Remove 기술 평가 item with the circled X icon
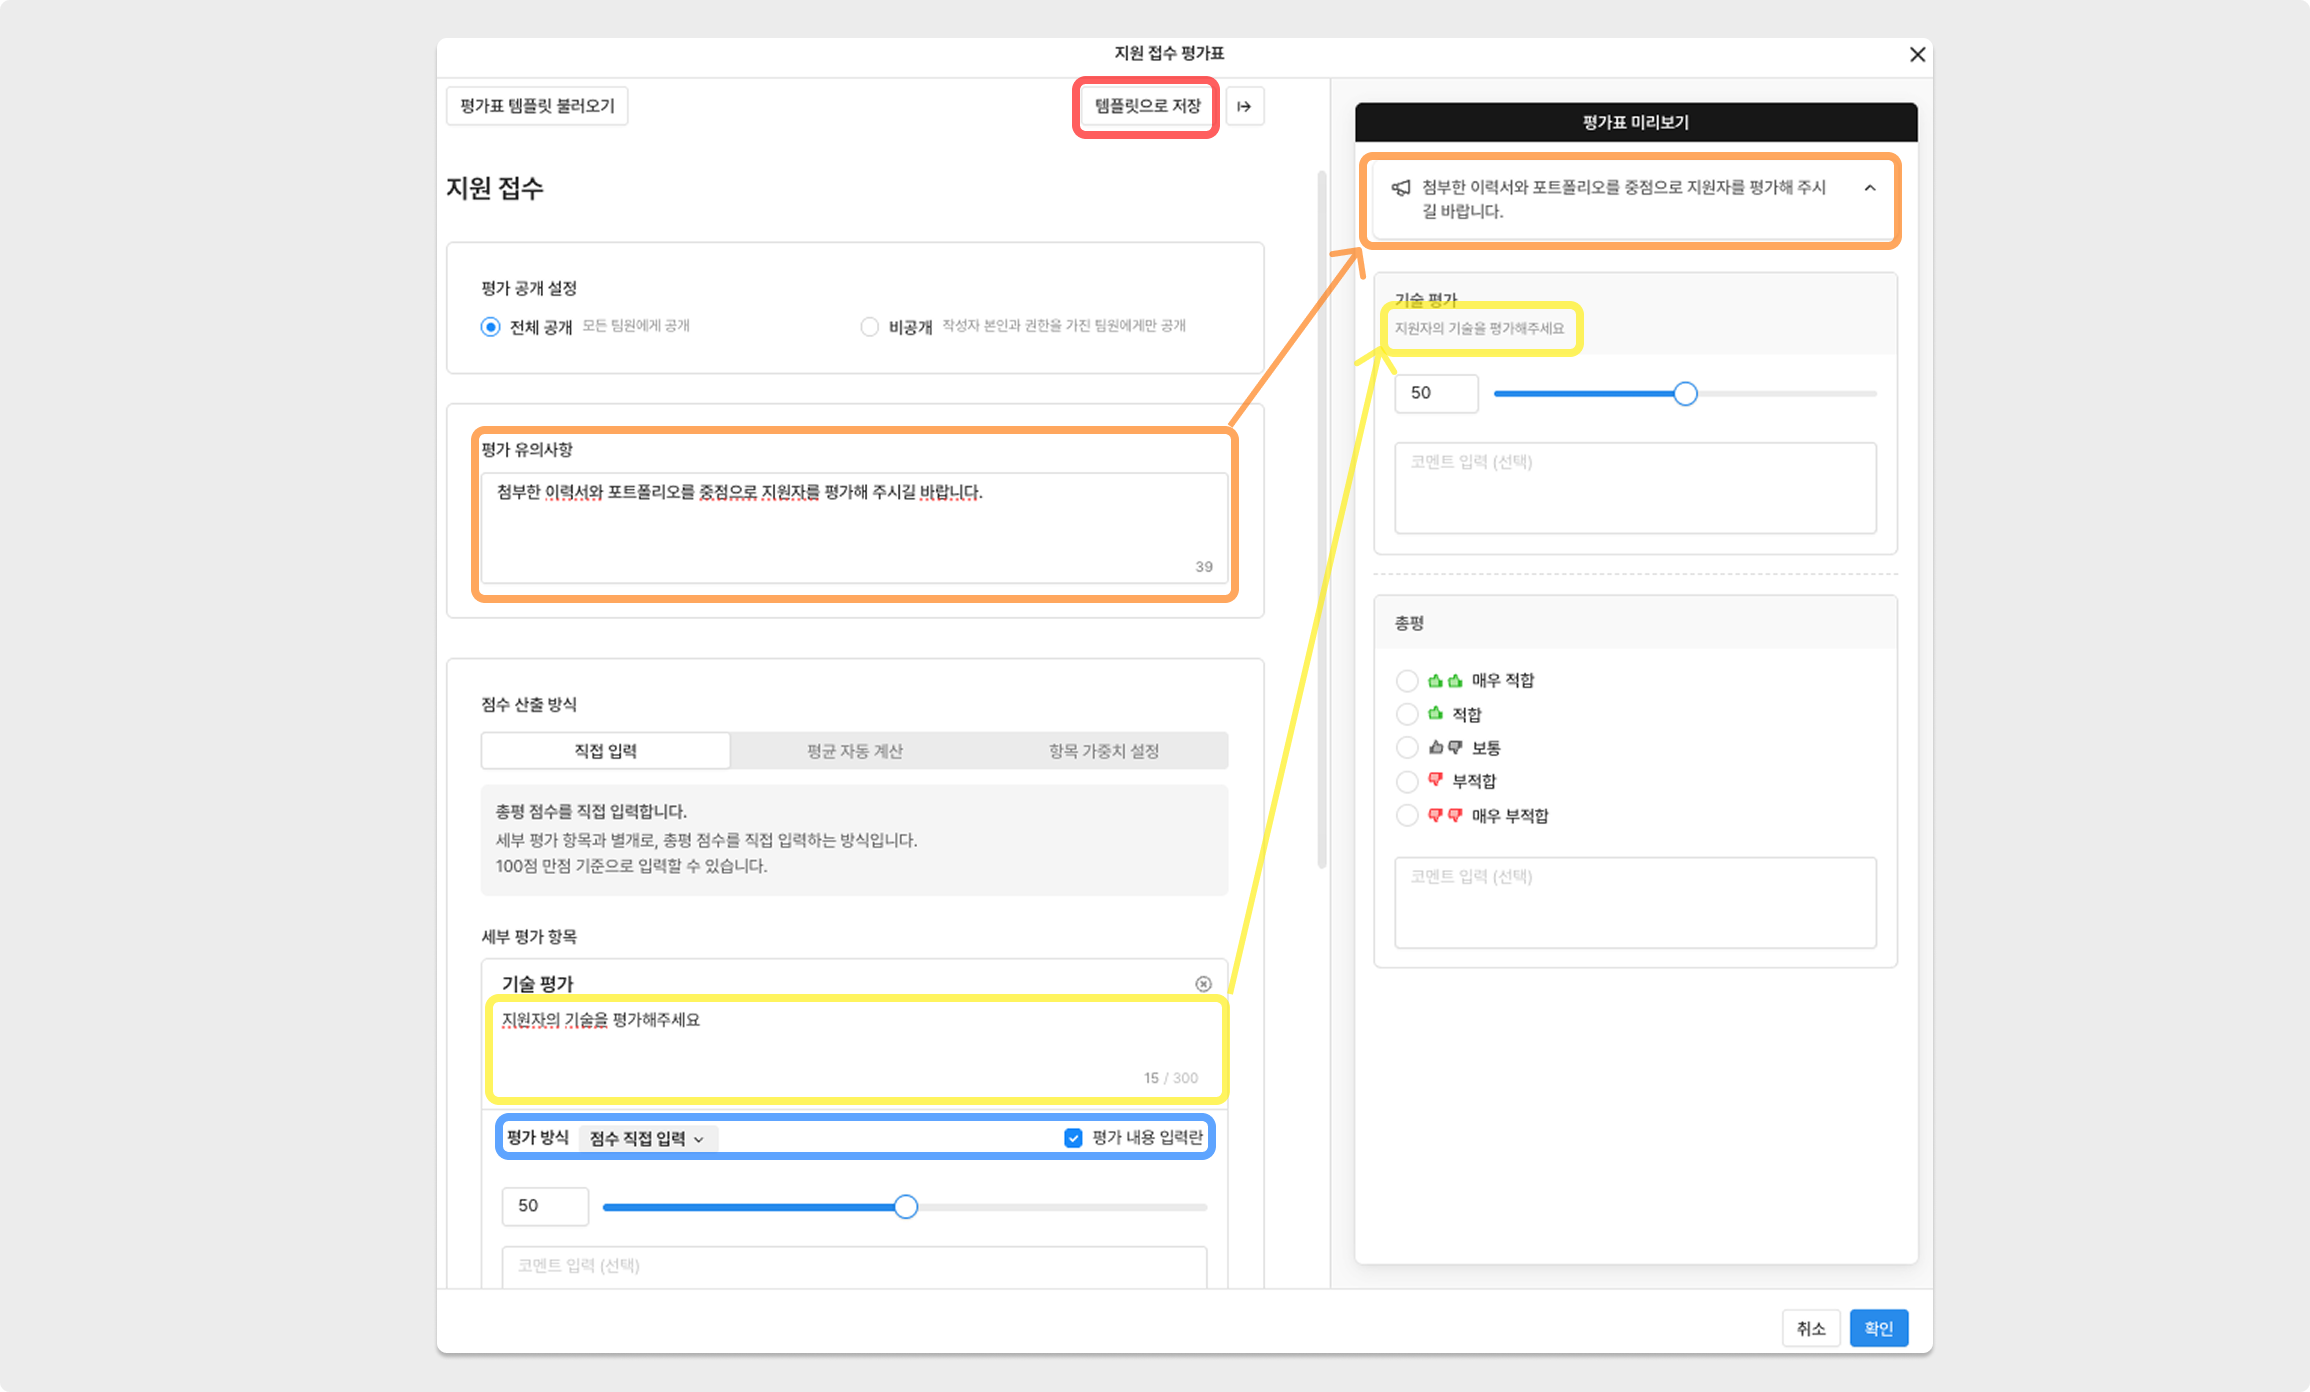The width and height of the screenshot is (2310, 1392). [1204, 984]
